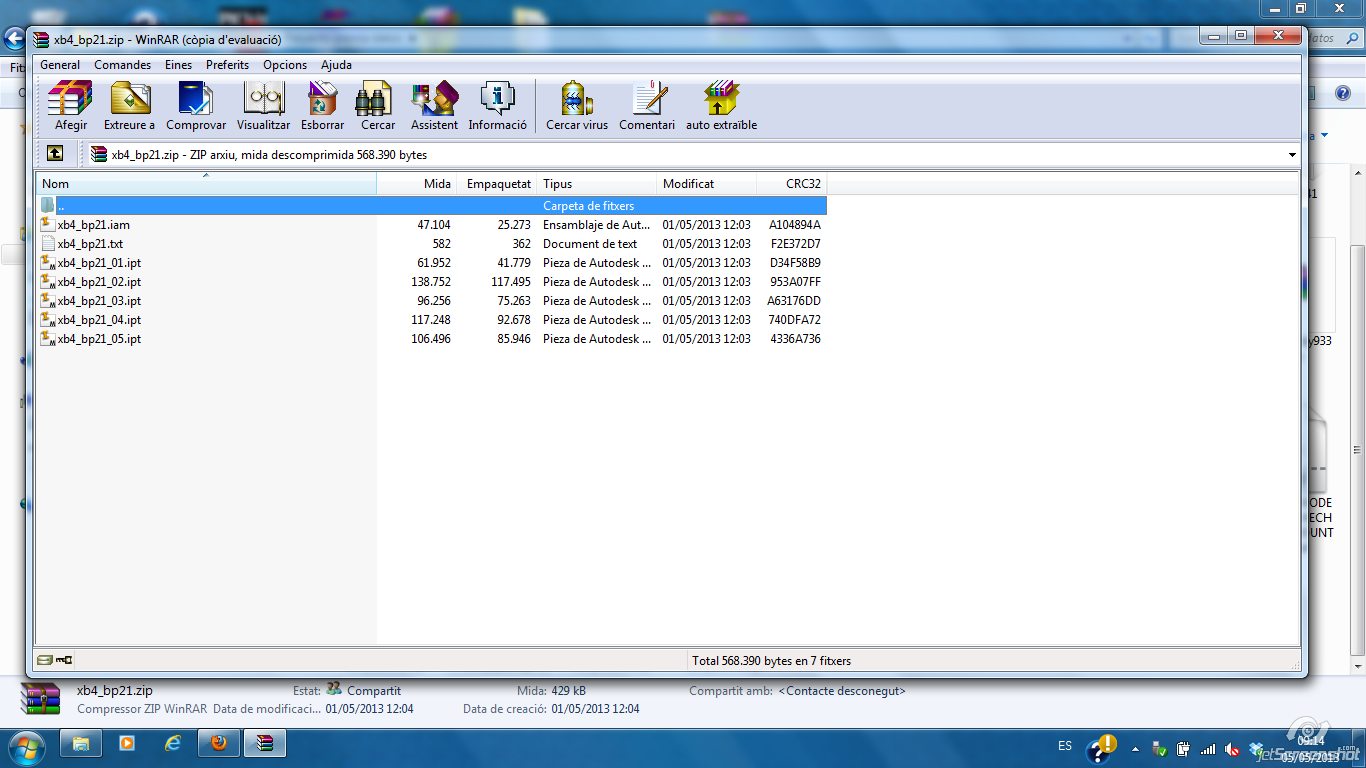Select file xb4_bp21.iam

[432, 225]
